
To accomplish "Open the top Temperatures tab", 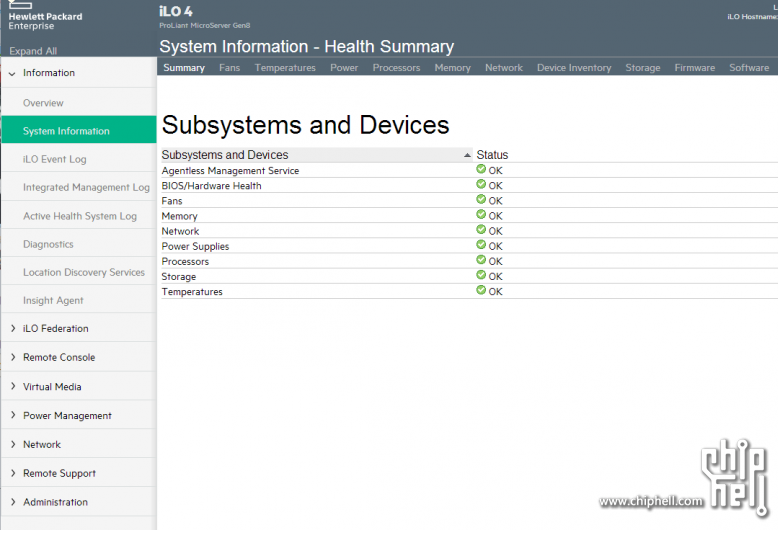I will click(285, 68).
